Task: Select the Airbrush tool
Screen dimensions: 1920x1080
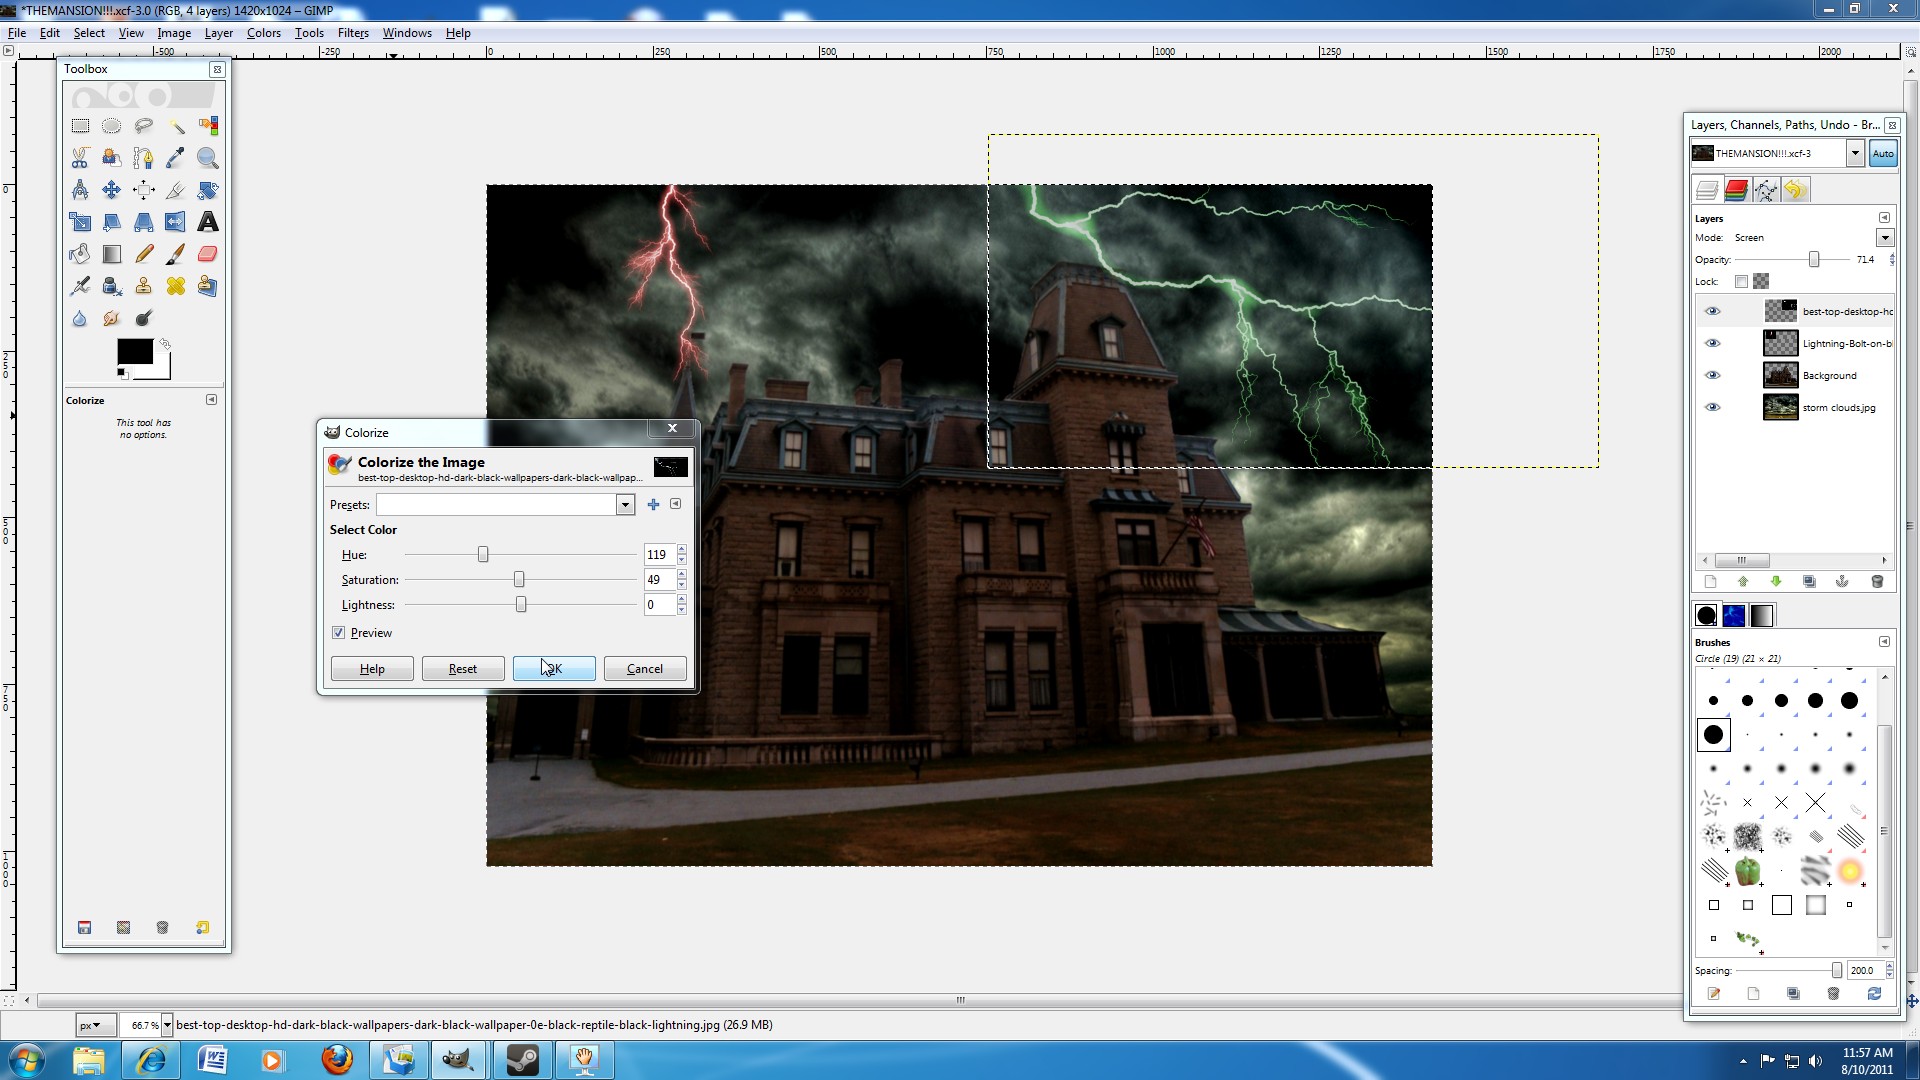Action: 80,286
